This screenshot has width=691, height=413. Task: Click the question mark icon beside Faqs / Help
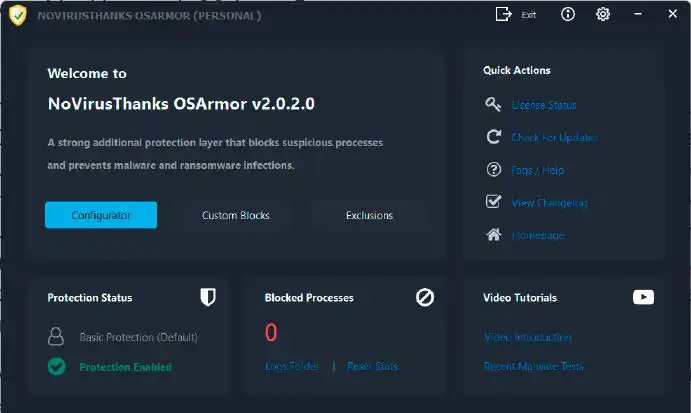(494, 170)
